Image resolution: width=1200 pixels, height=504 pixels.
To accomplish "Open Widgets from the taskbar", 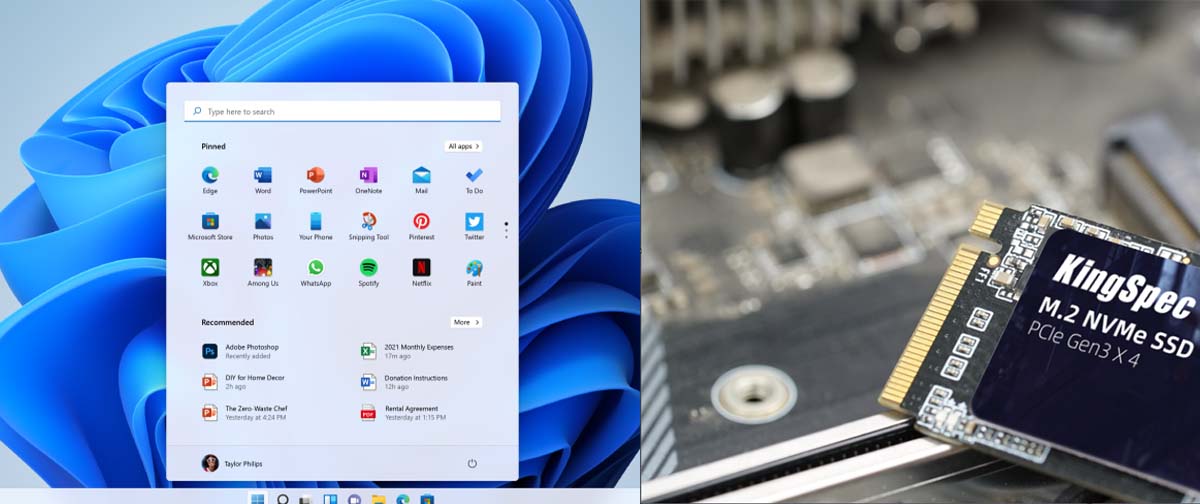I will tap(330, 498).
